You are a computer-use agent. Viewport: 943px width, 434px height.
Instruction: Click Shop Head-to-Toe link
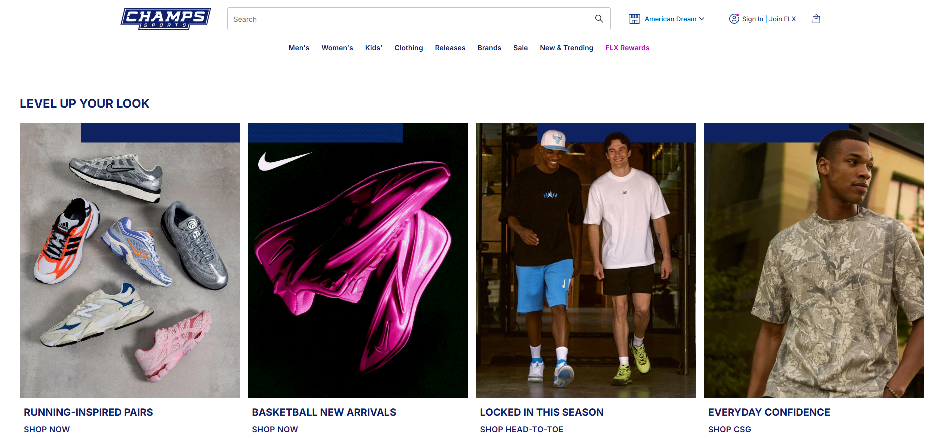(x=521, y=429)
